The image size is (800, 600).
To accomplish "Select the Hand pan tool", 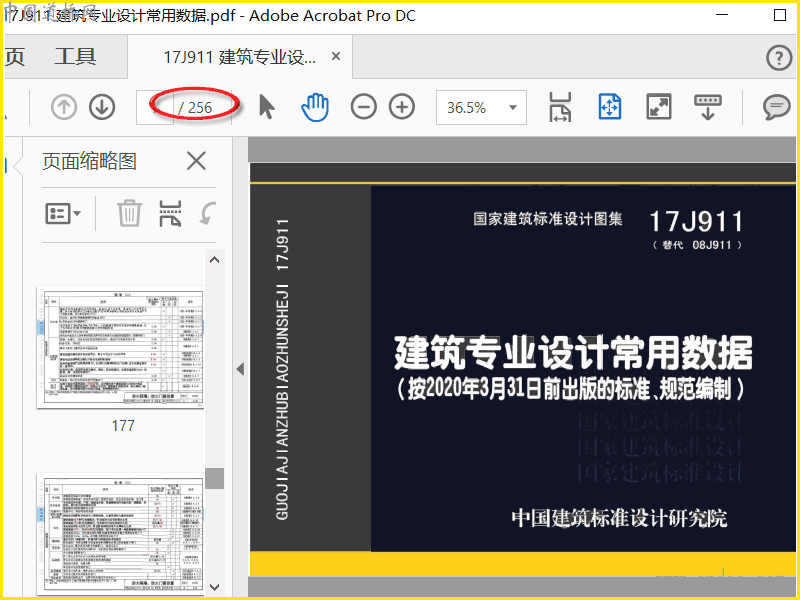I will [315, 107].
